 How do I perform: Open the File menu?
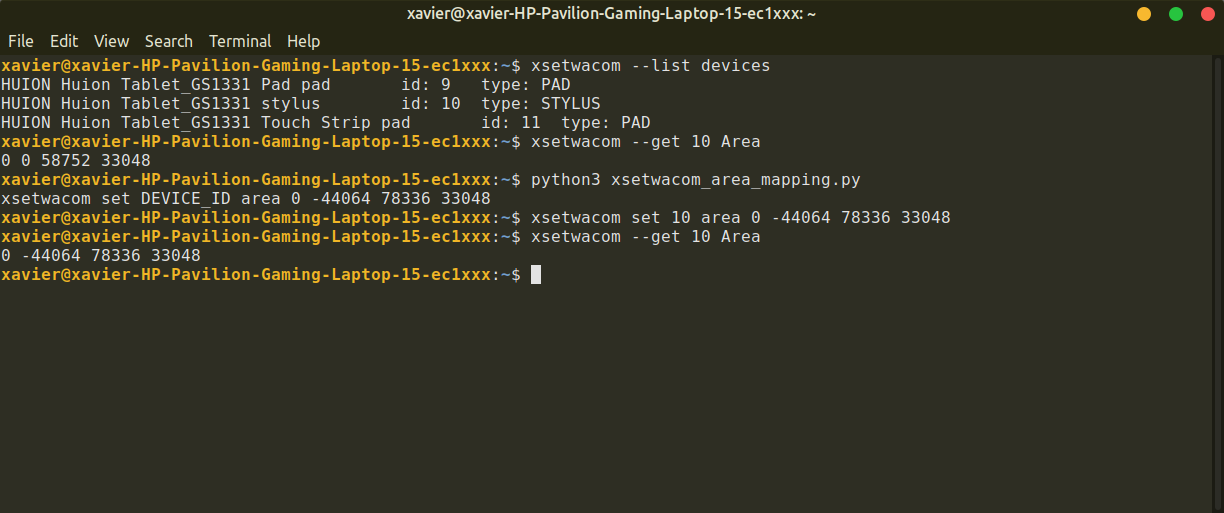(20, 41)
